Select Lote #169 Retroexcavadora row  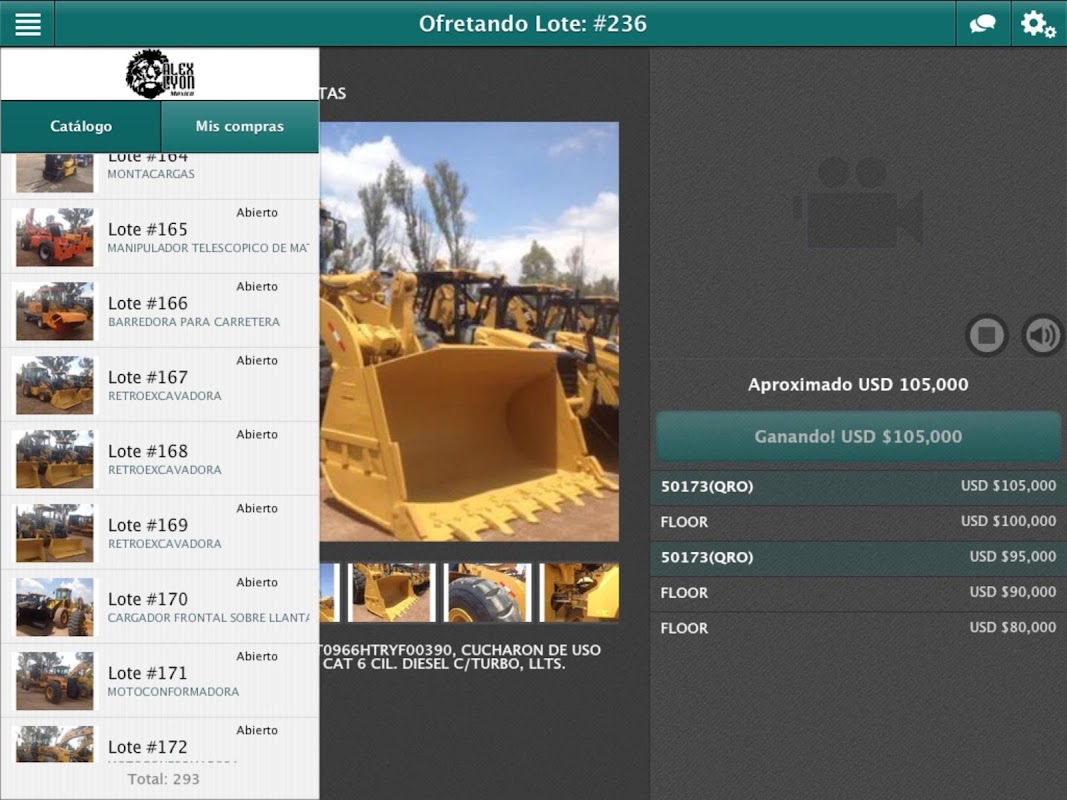tap(160, 533)
